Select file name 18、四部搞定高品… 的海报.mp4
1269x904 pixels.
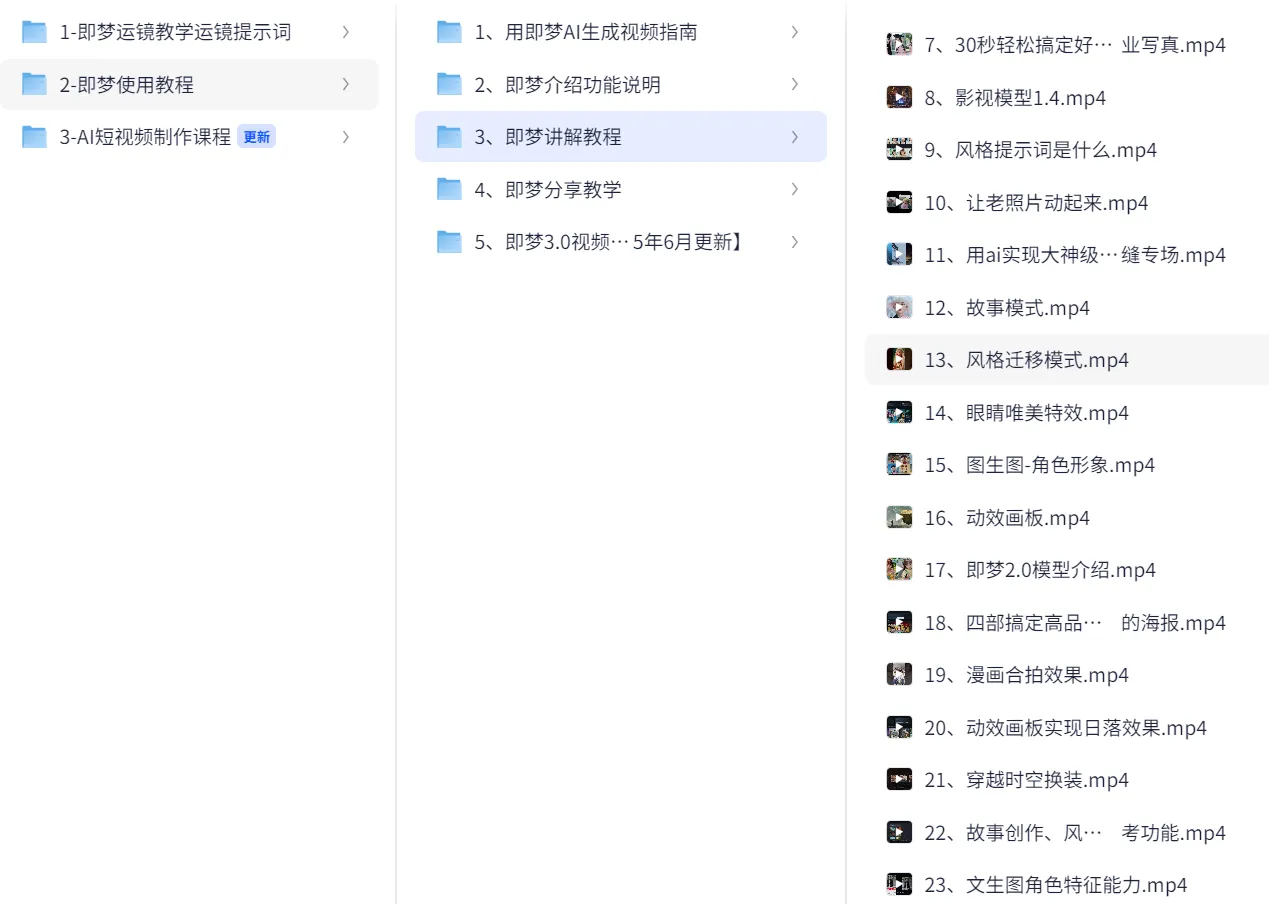pyautogui.click(x=1075, y=623)
